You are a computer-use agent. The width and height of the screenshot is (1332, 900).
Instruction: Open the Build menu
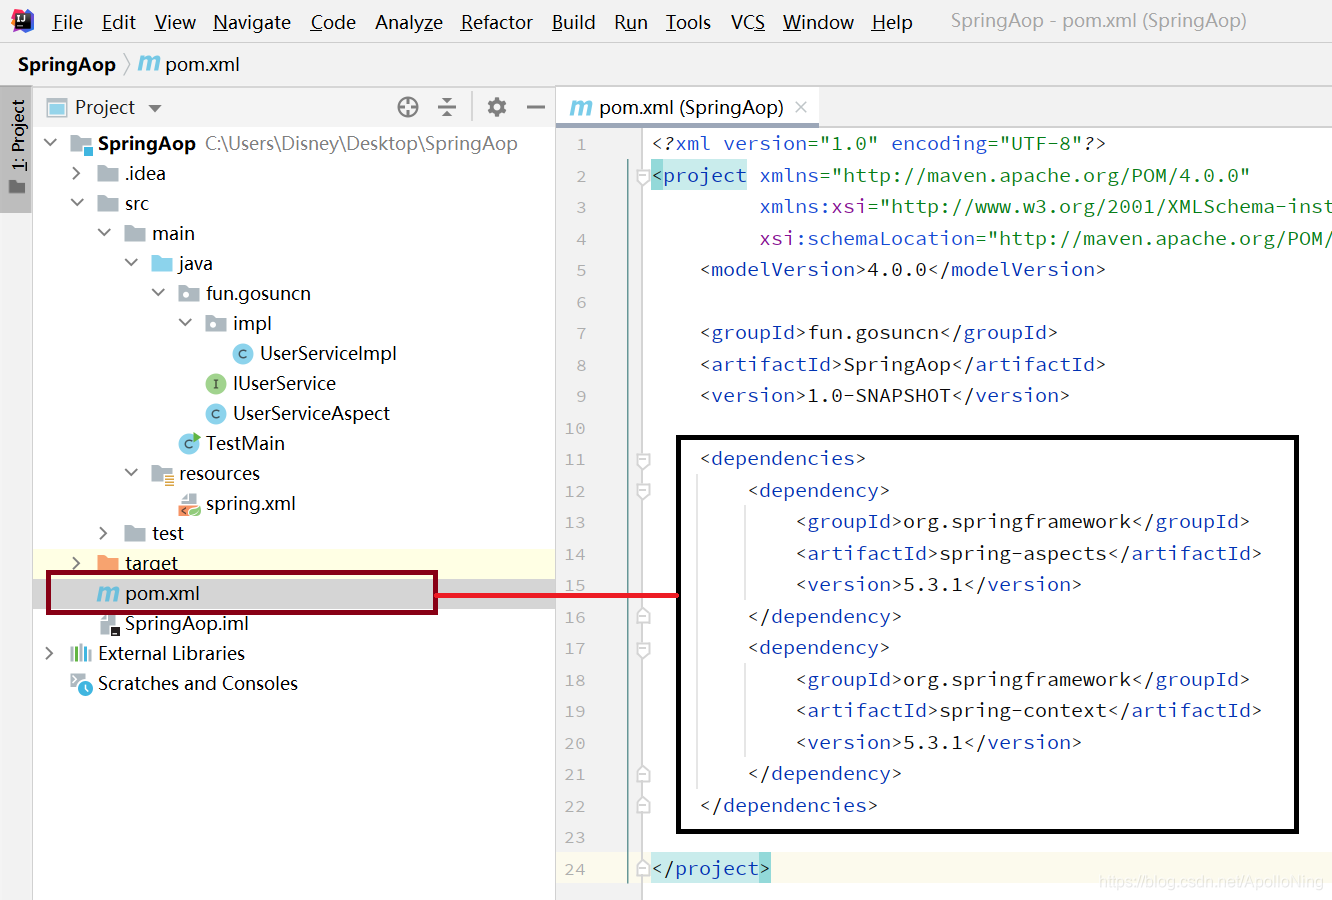pos(573,22)
